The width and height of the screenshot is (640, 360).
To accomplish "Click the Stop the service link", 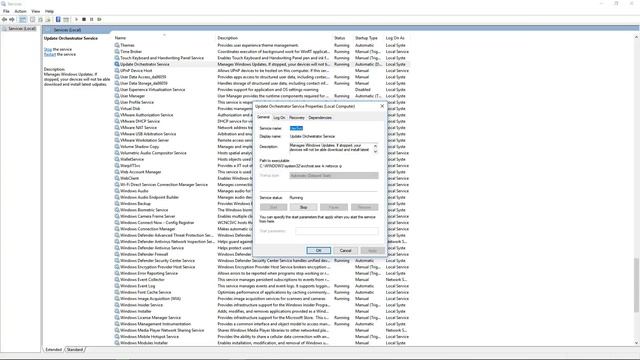I will pyautogui.click(x=48, y=49).
